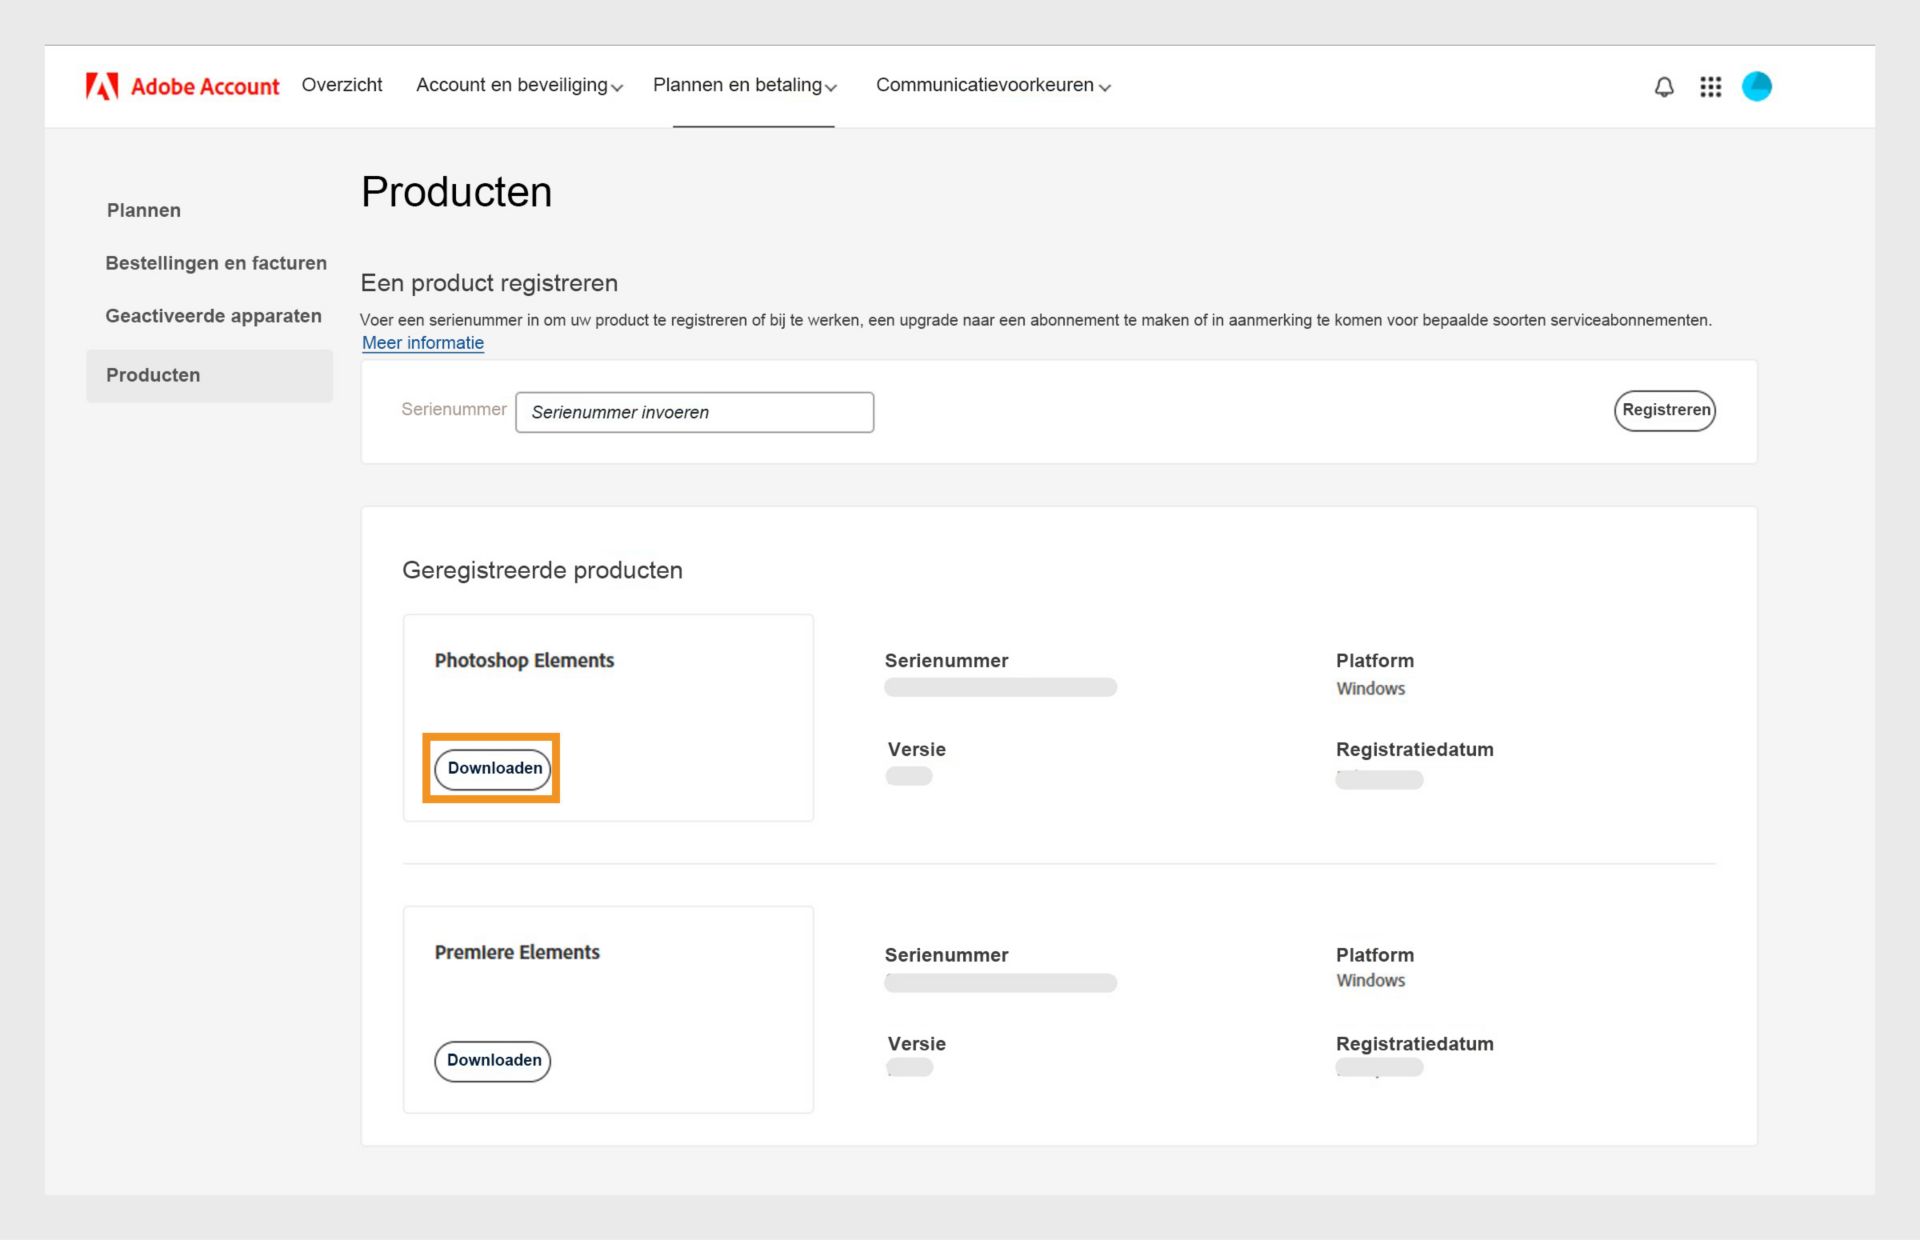Image resolution: width=1920 pixels, height=1240 pixels.
Task: Click Platform value Windows for Photoshop Elements
Action: [x=1370, y=689]
